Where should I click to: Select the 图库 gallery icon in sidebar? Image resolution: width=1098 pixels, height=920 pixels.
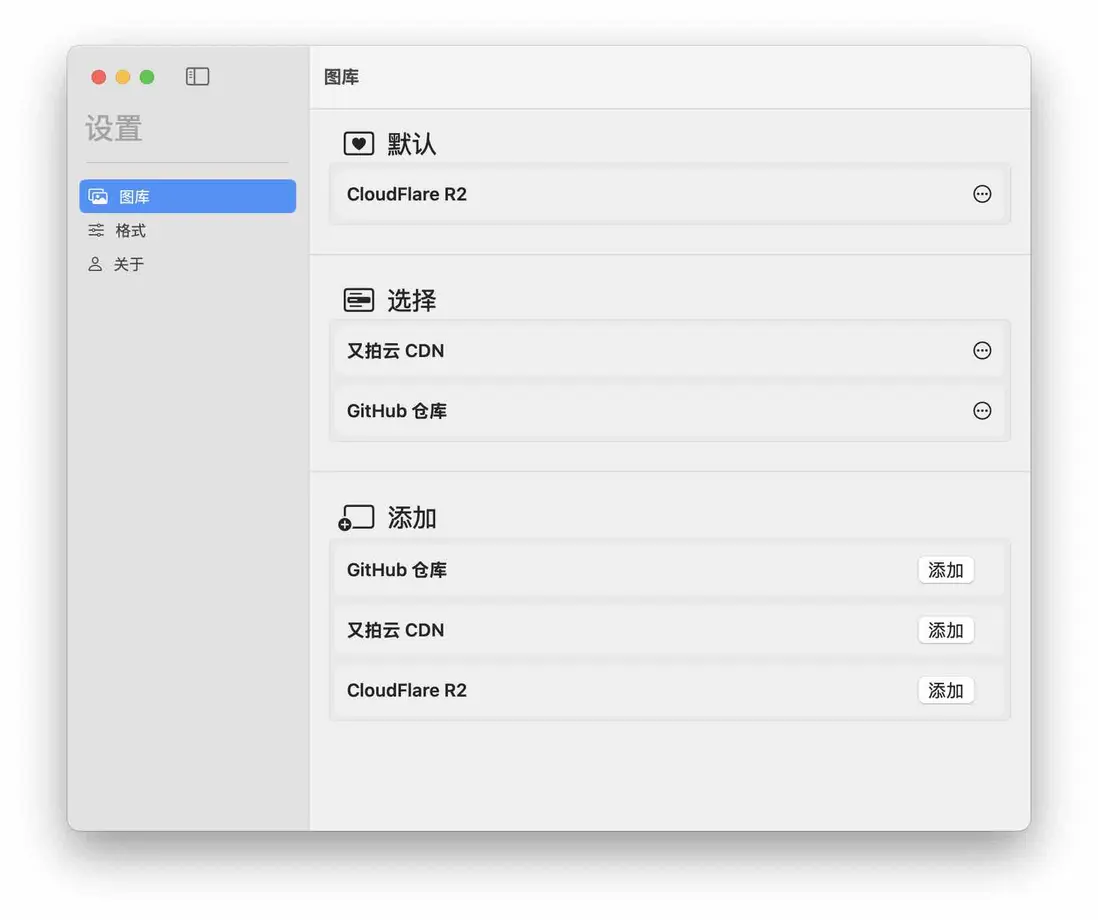point(98,196)
